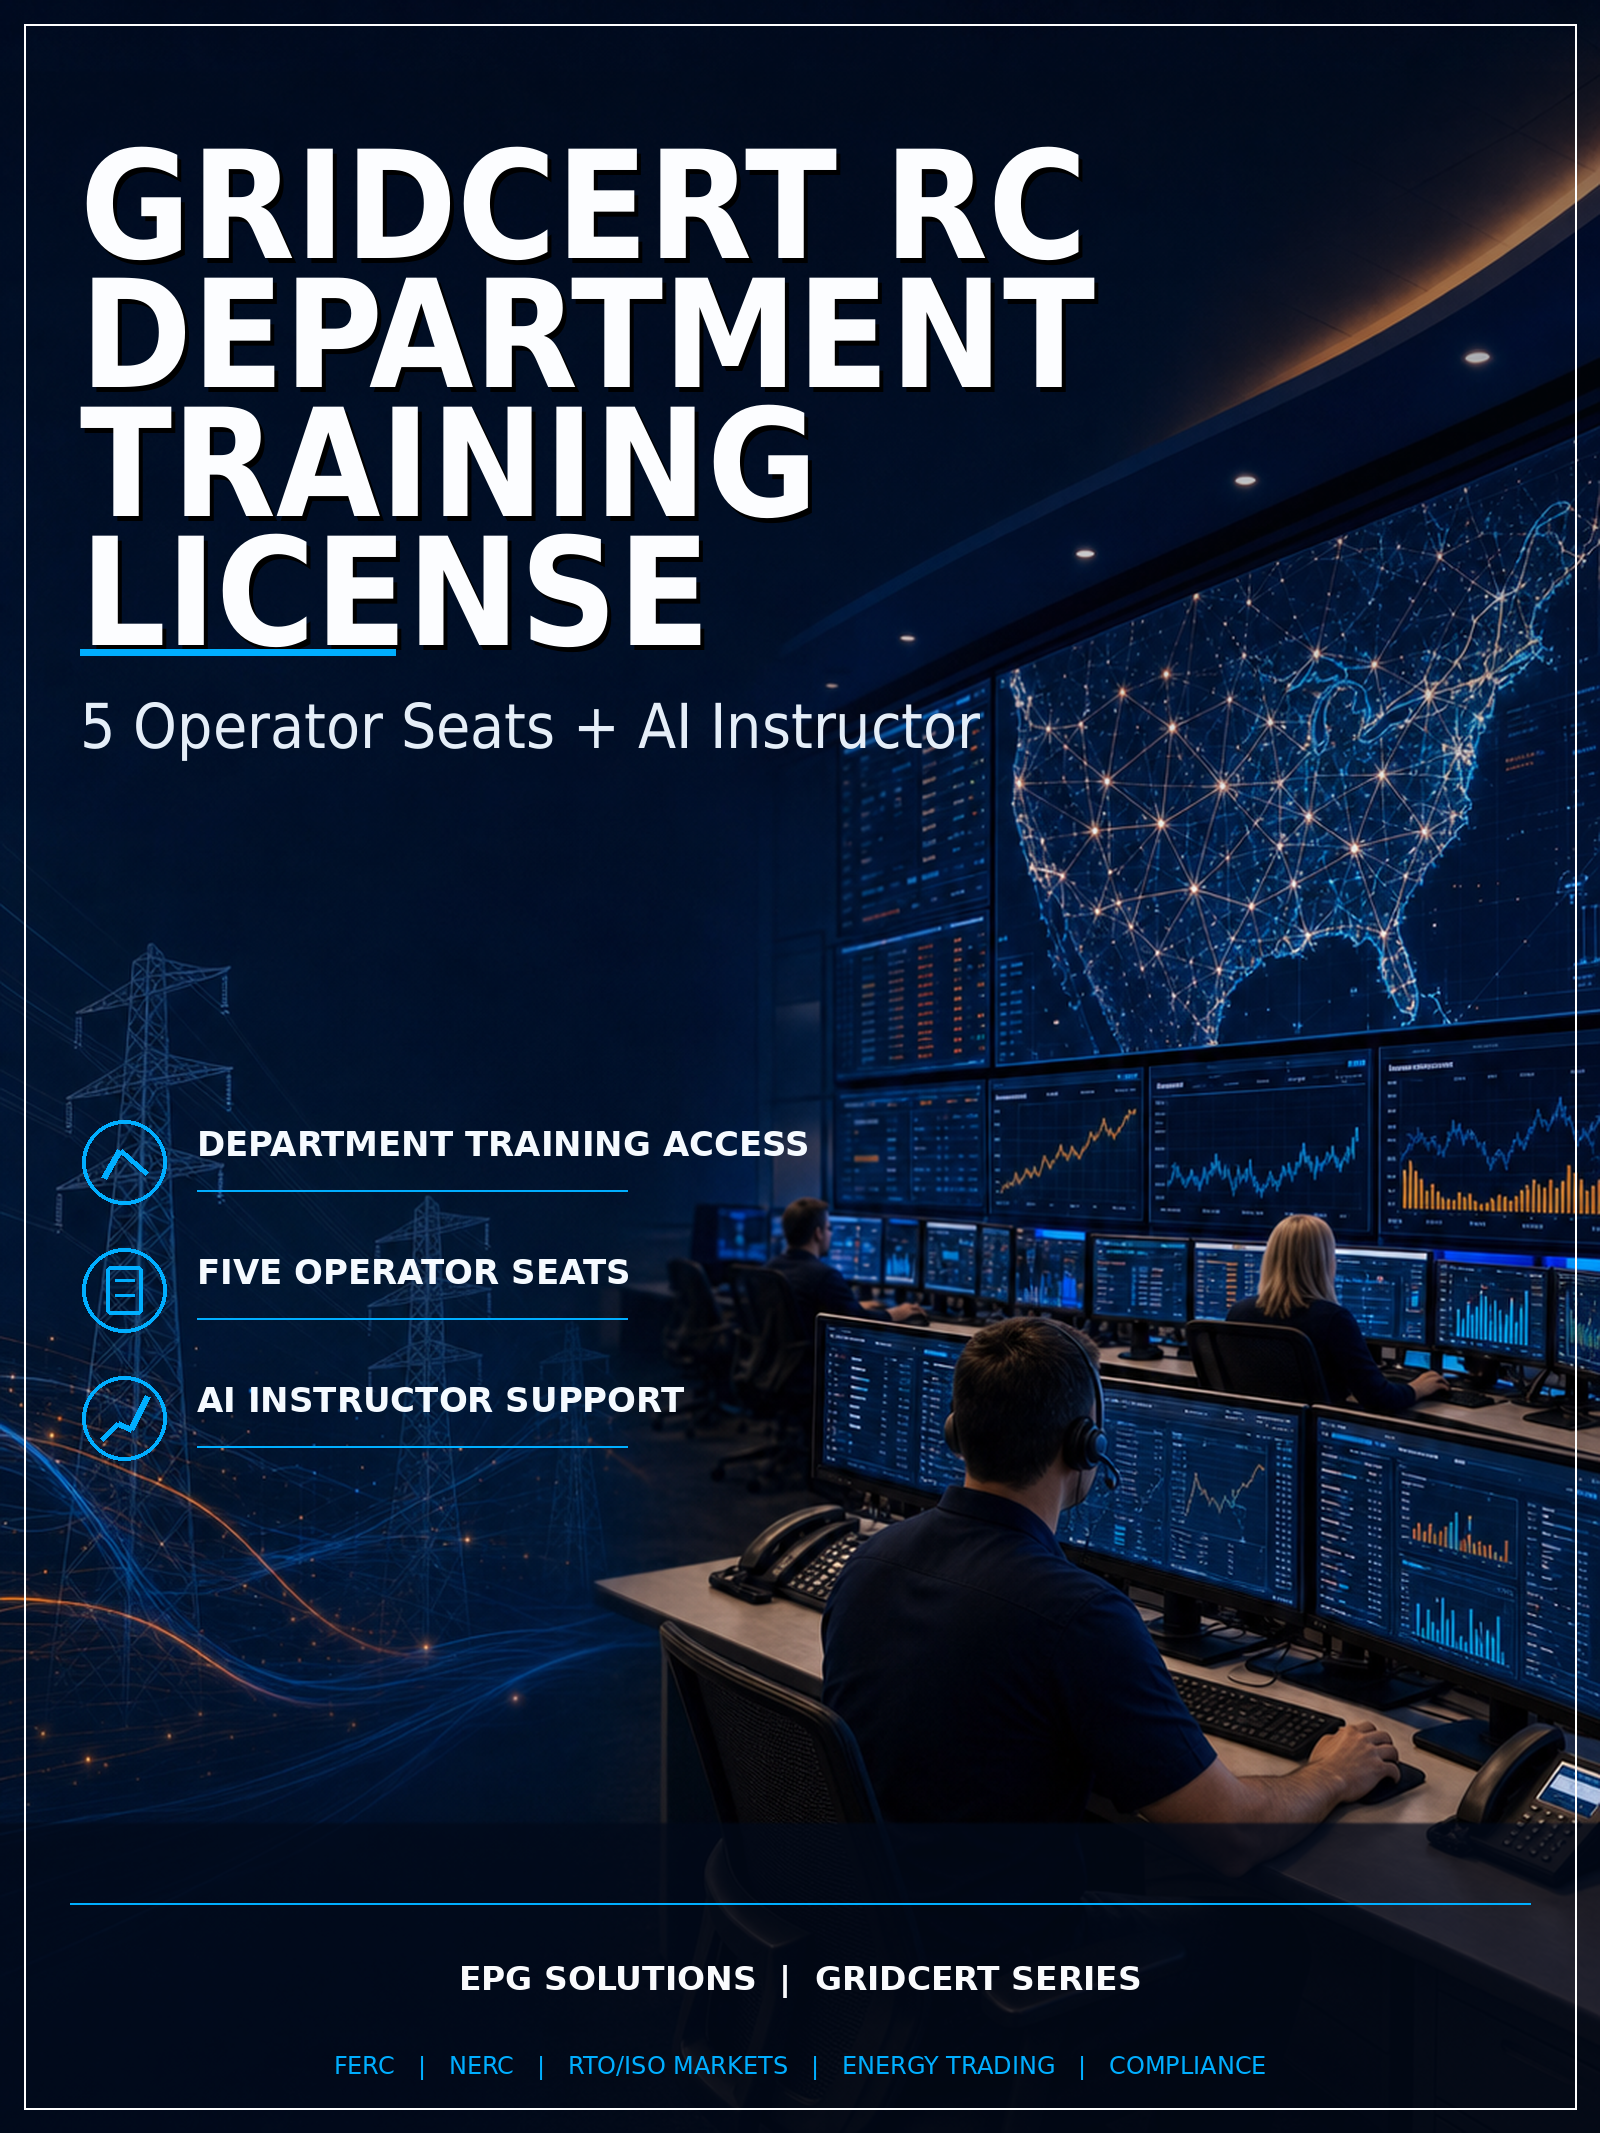The height and width of the screenshot is (2133, 1600).
Task: Click the '5 Operator Seats + AI Instructor' subtitle
Action: click(531, 727)
